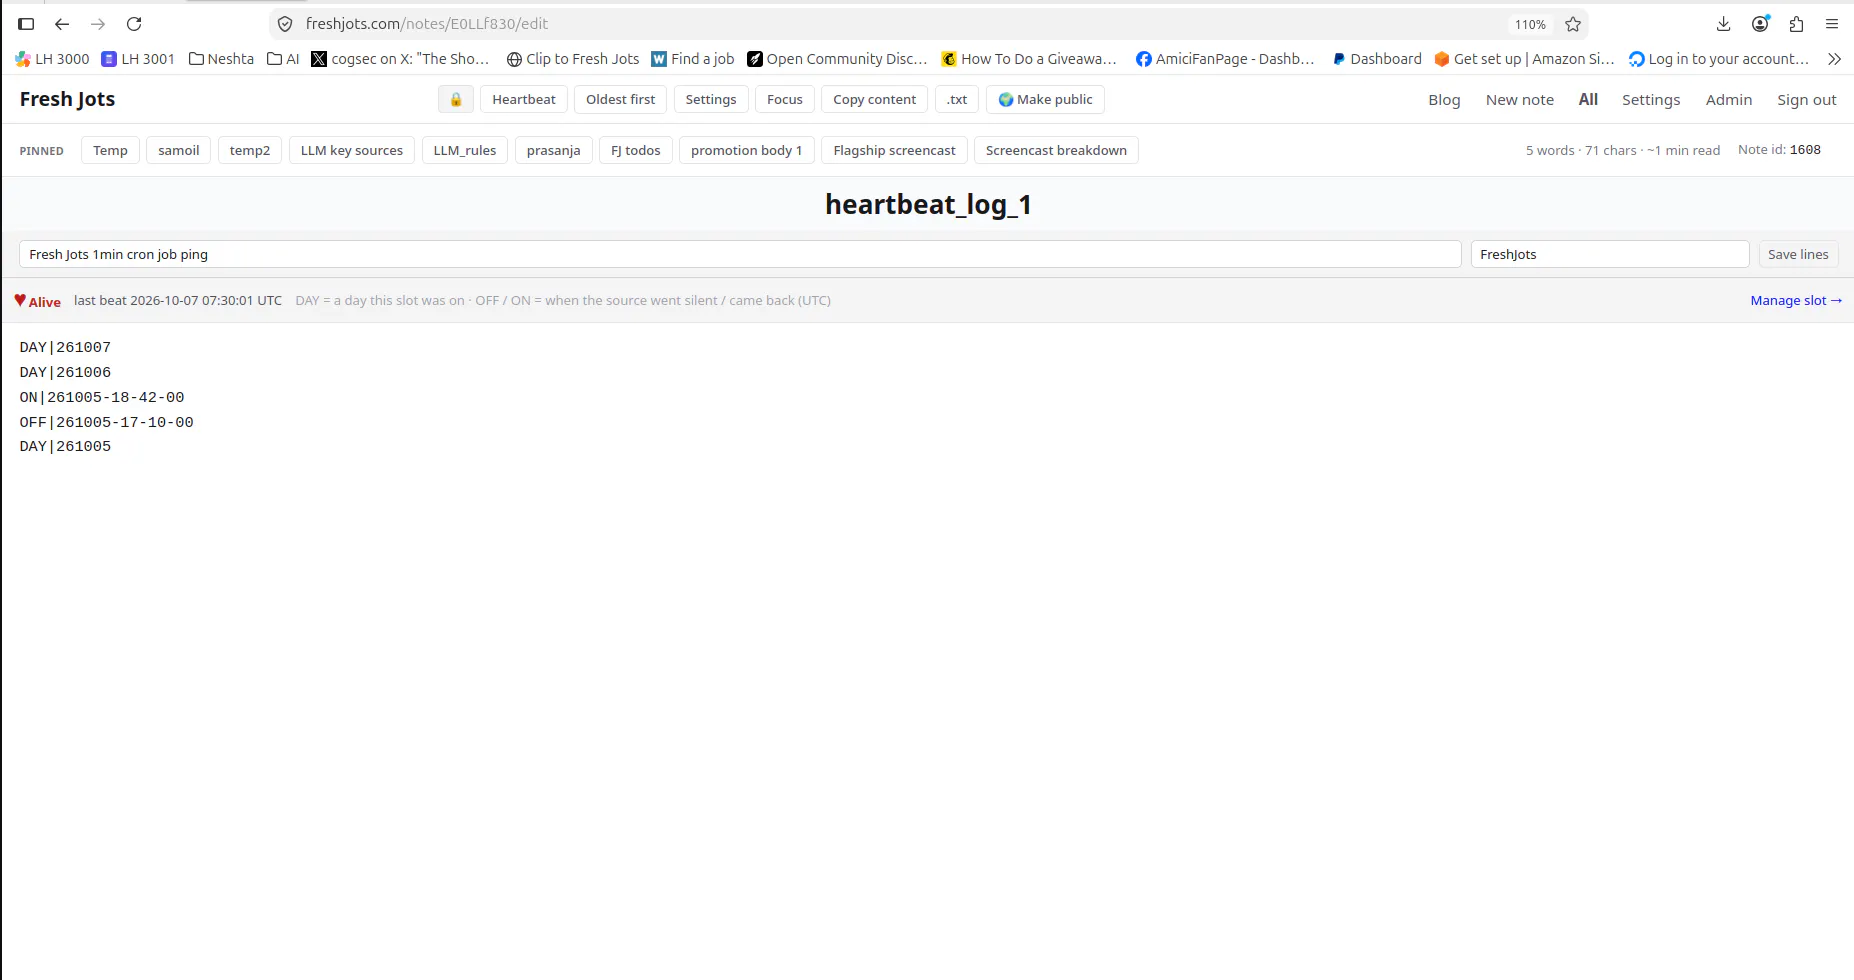1854x980 pixels.
Task: Open Clip to Fresh Jots bookmark
Action: coord(573,59)
